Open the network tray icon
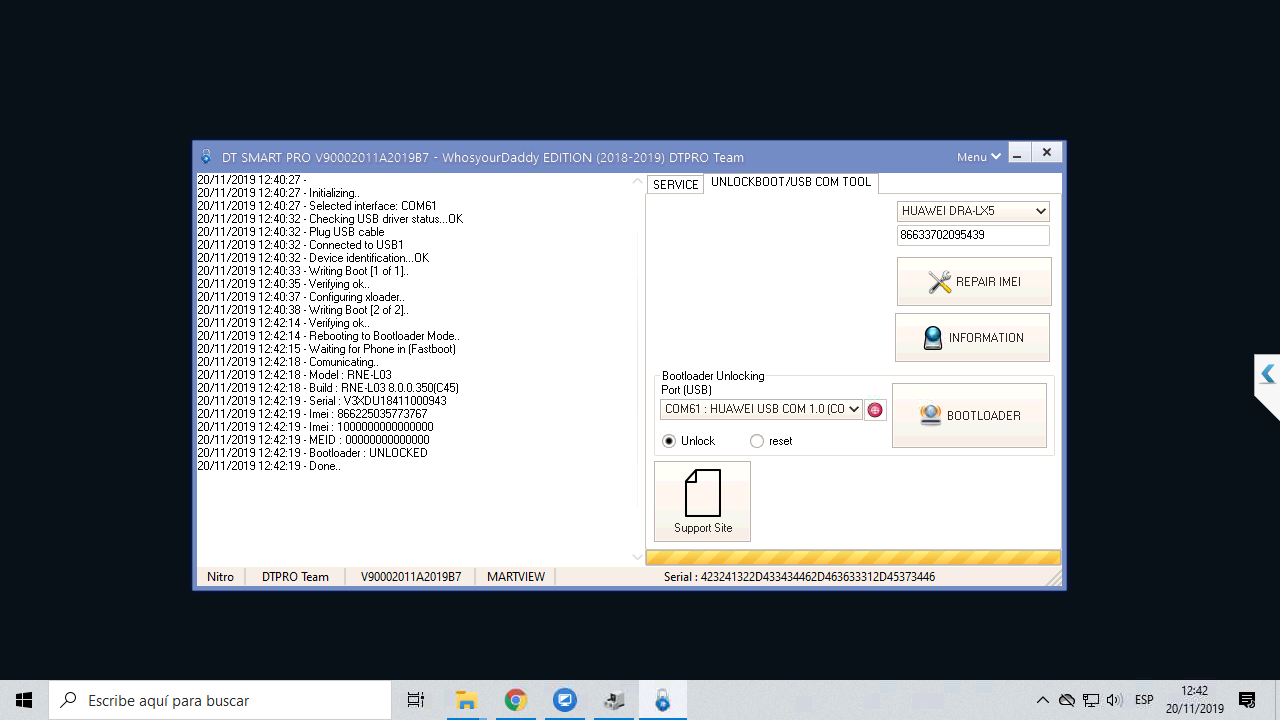Image resolution: width=1280 pixels, height=720 pixels. tap(1091, 700)
